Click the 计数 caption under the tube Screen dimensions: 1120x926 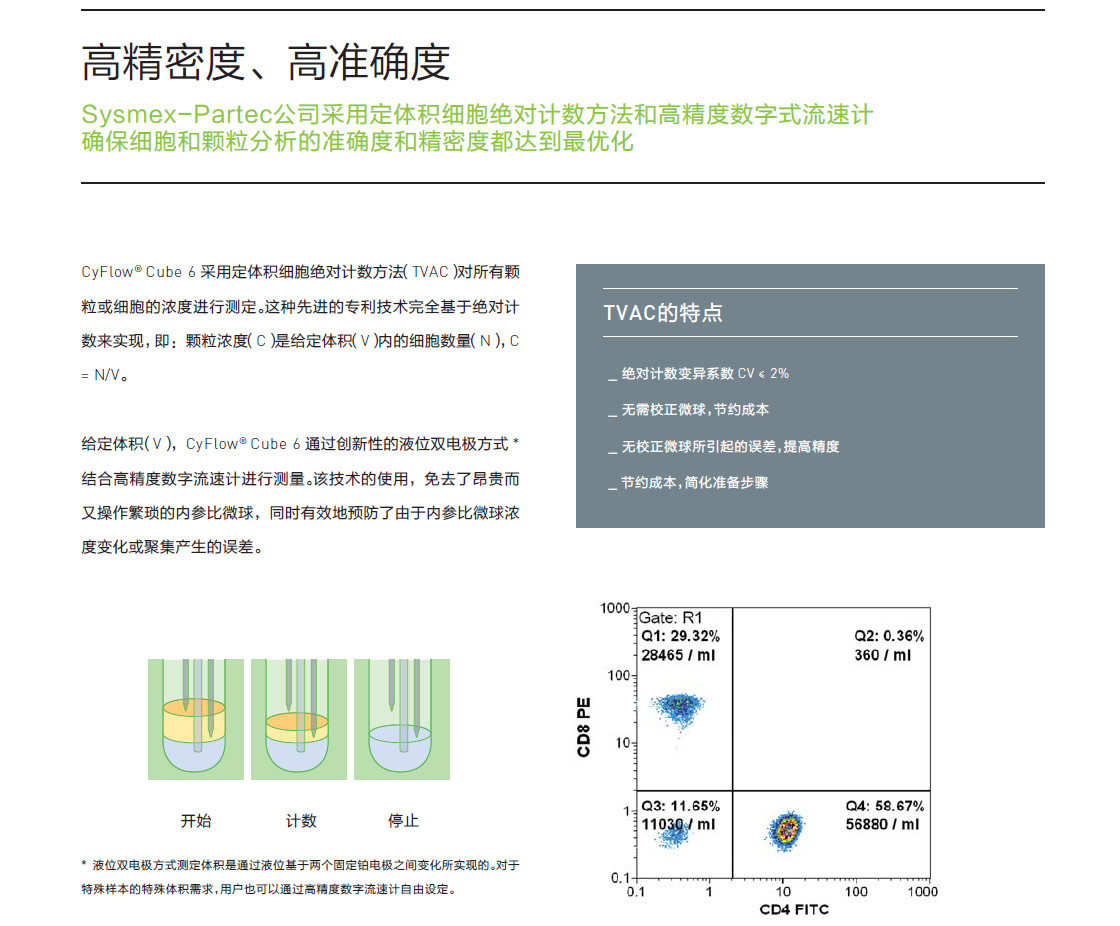pyautogui.click(x=301, y=821)
